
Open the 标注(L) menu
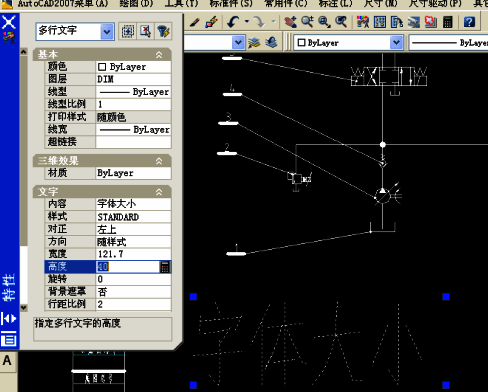(335, 4)
